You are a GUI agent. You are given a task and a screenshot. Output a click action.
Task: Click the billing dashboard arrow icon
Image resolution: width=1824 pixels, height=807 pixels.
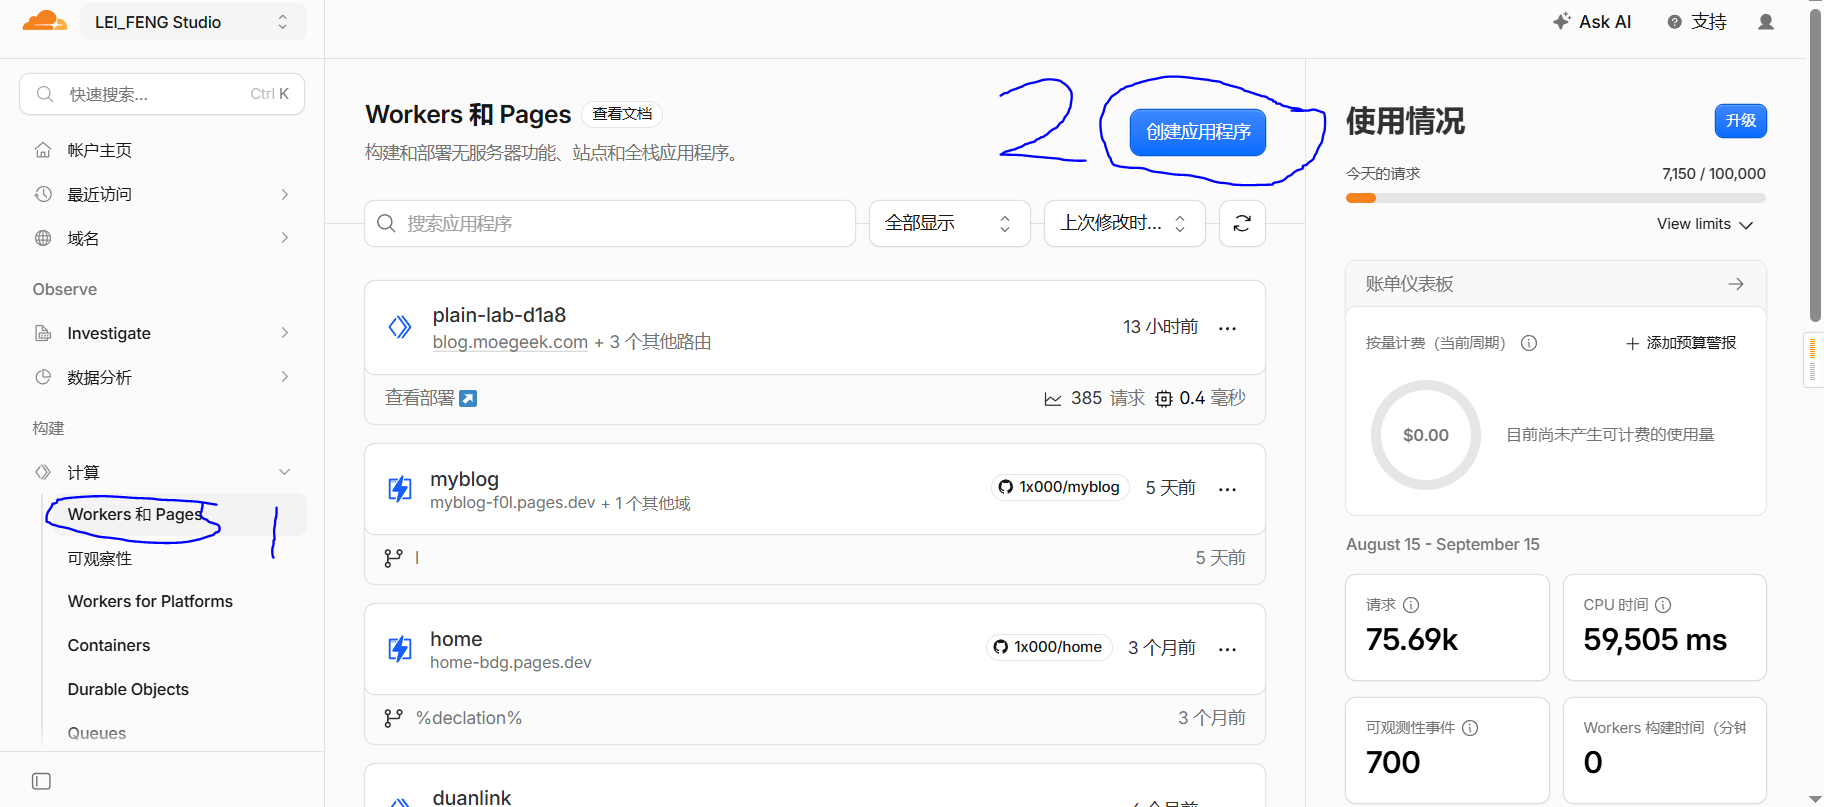(1736, 284)
